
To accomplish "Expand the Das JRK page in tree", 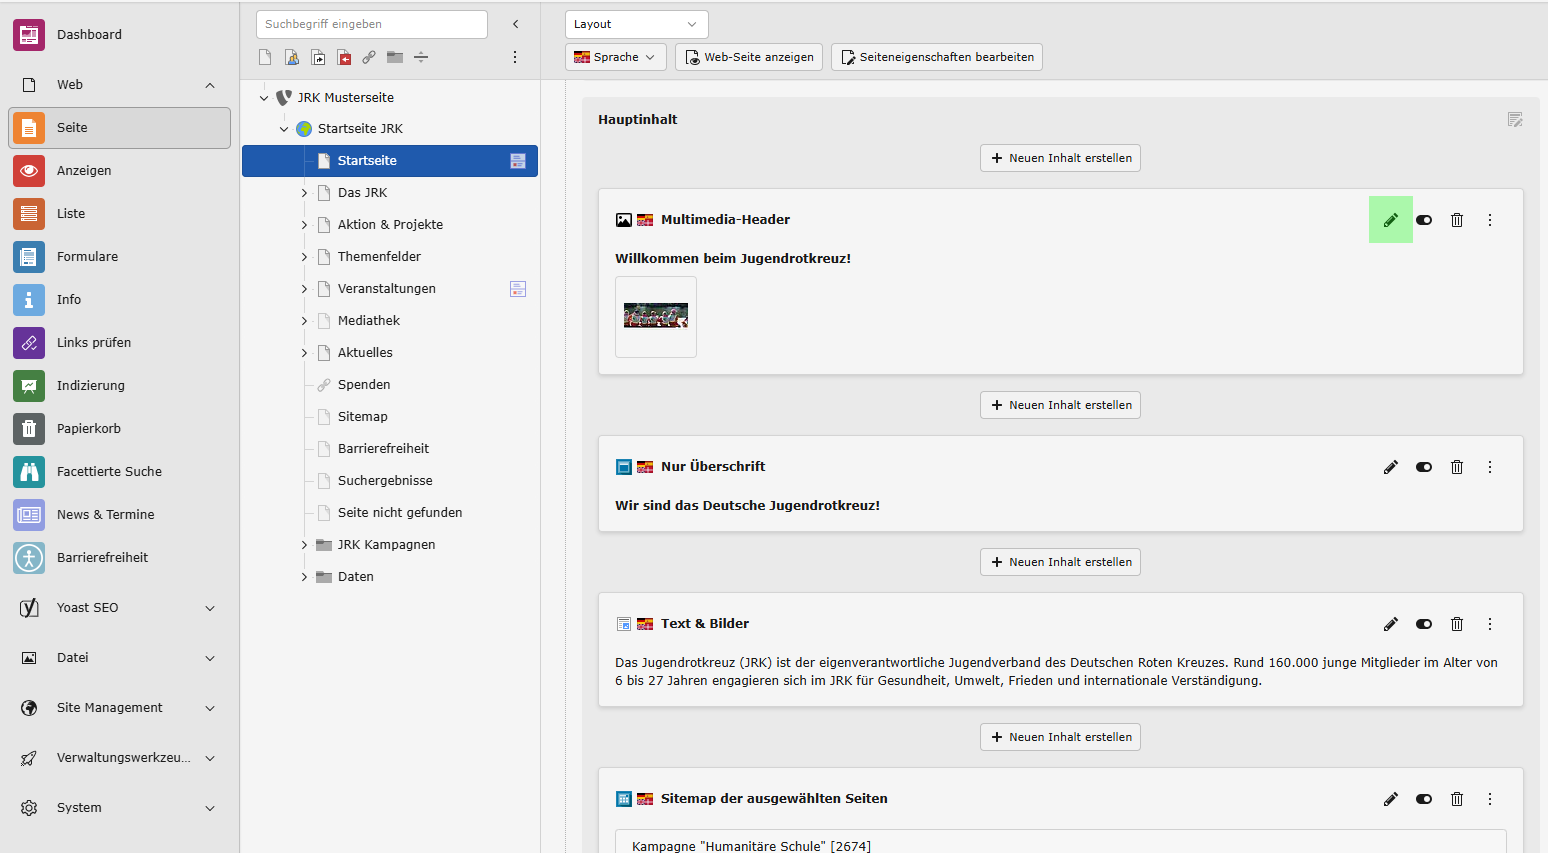I will pos(304,193).
